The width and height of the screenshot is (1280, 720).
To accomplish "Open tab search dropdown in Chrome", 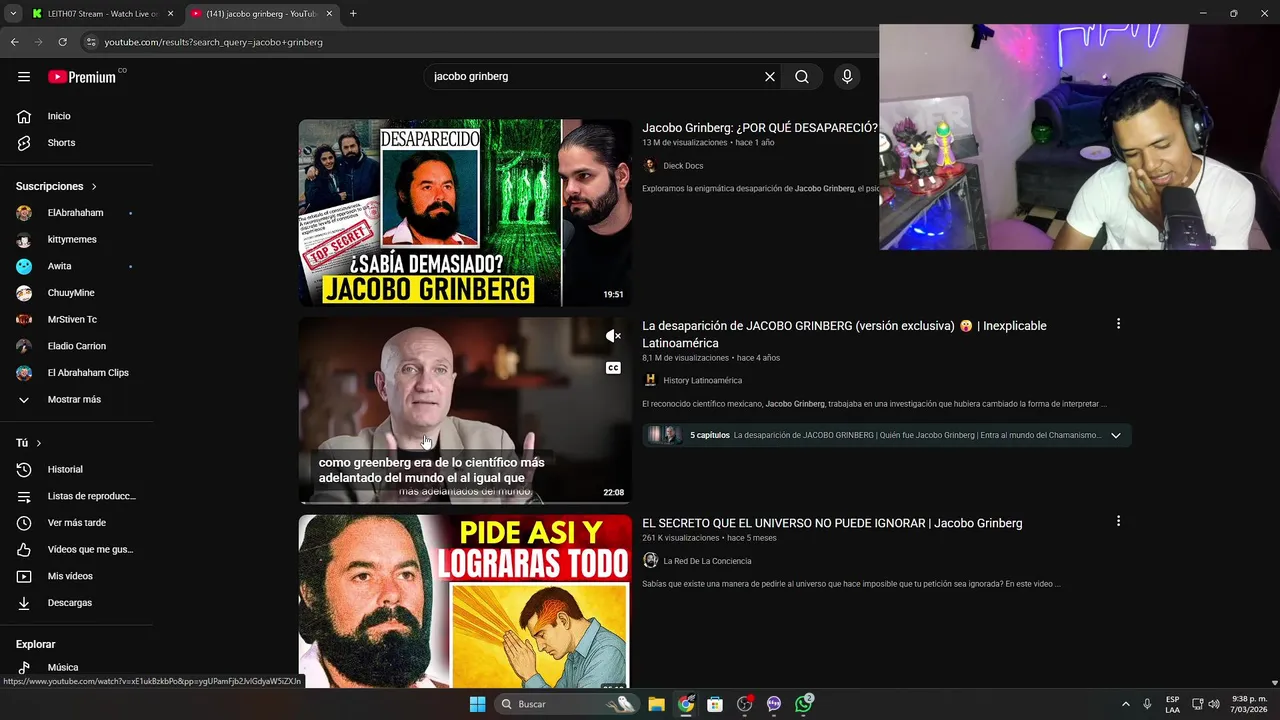I will [13, 14].
